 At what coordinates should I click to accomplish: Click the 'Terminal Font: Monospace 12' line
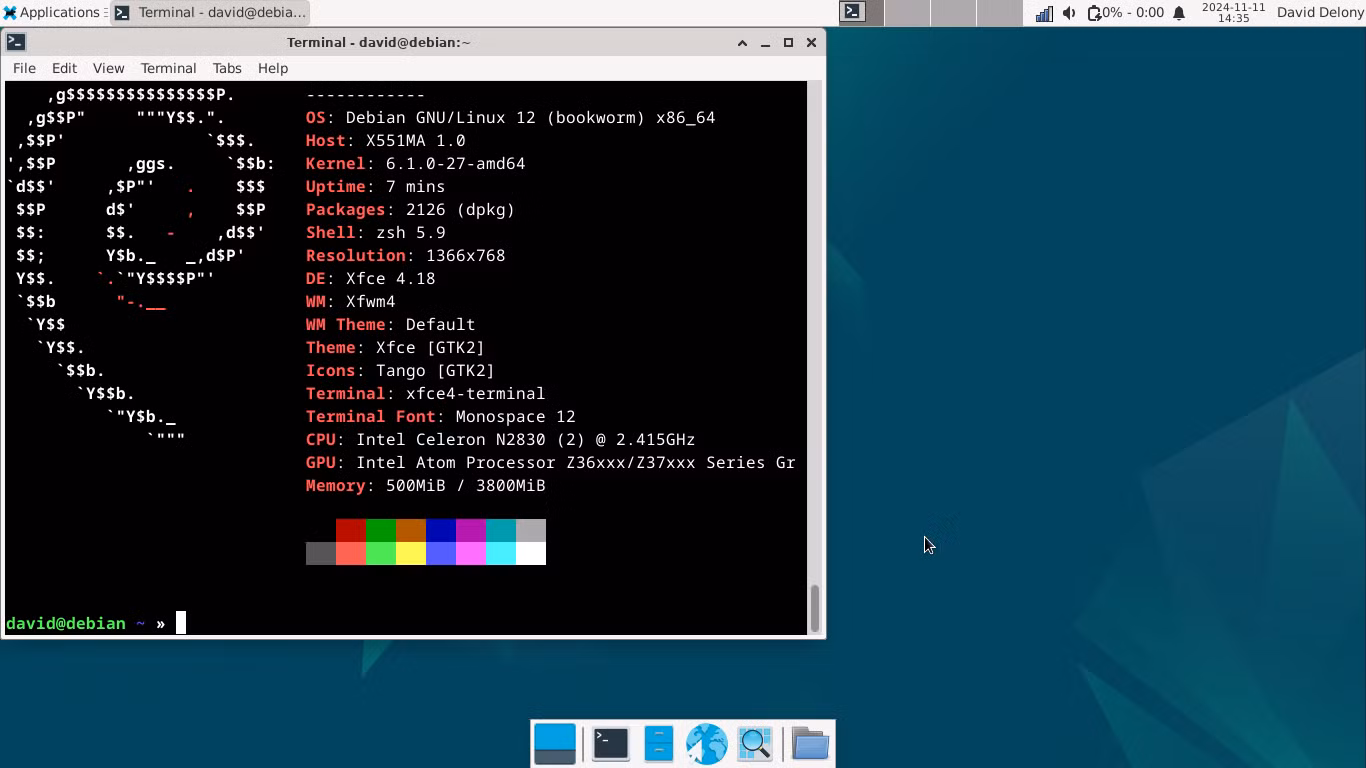pos(441,416)
